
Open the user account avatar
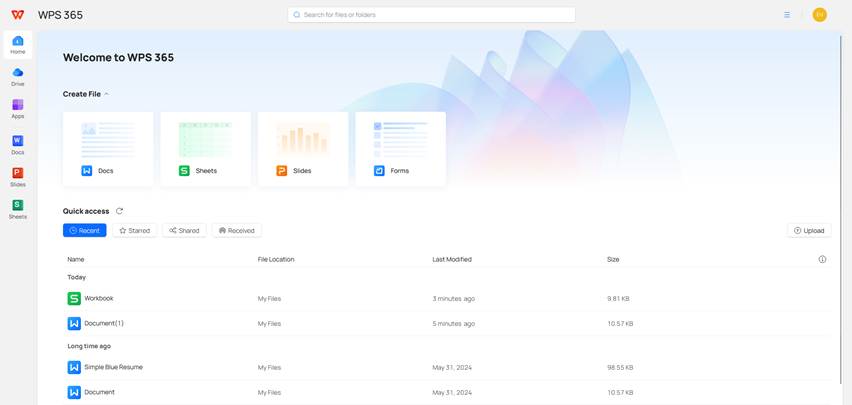(819, 15)
